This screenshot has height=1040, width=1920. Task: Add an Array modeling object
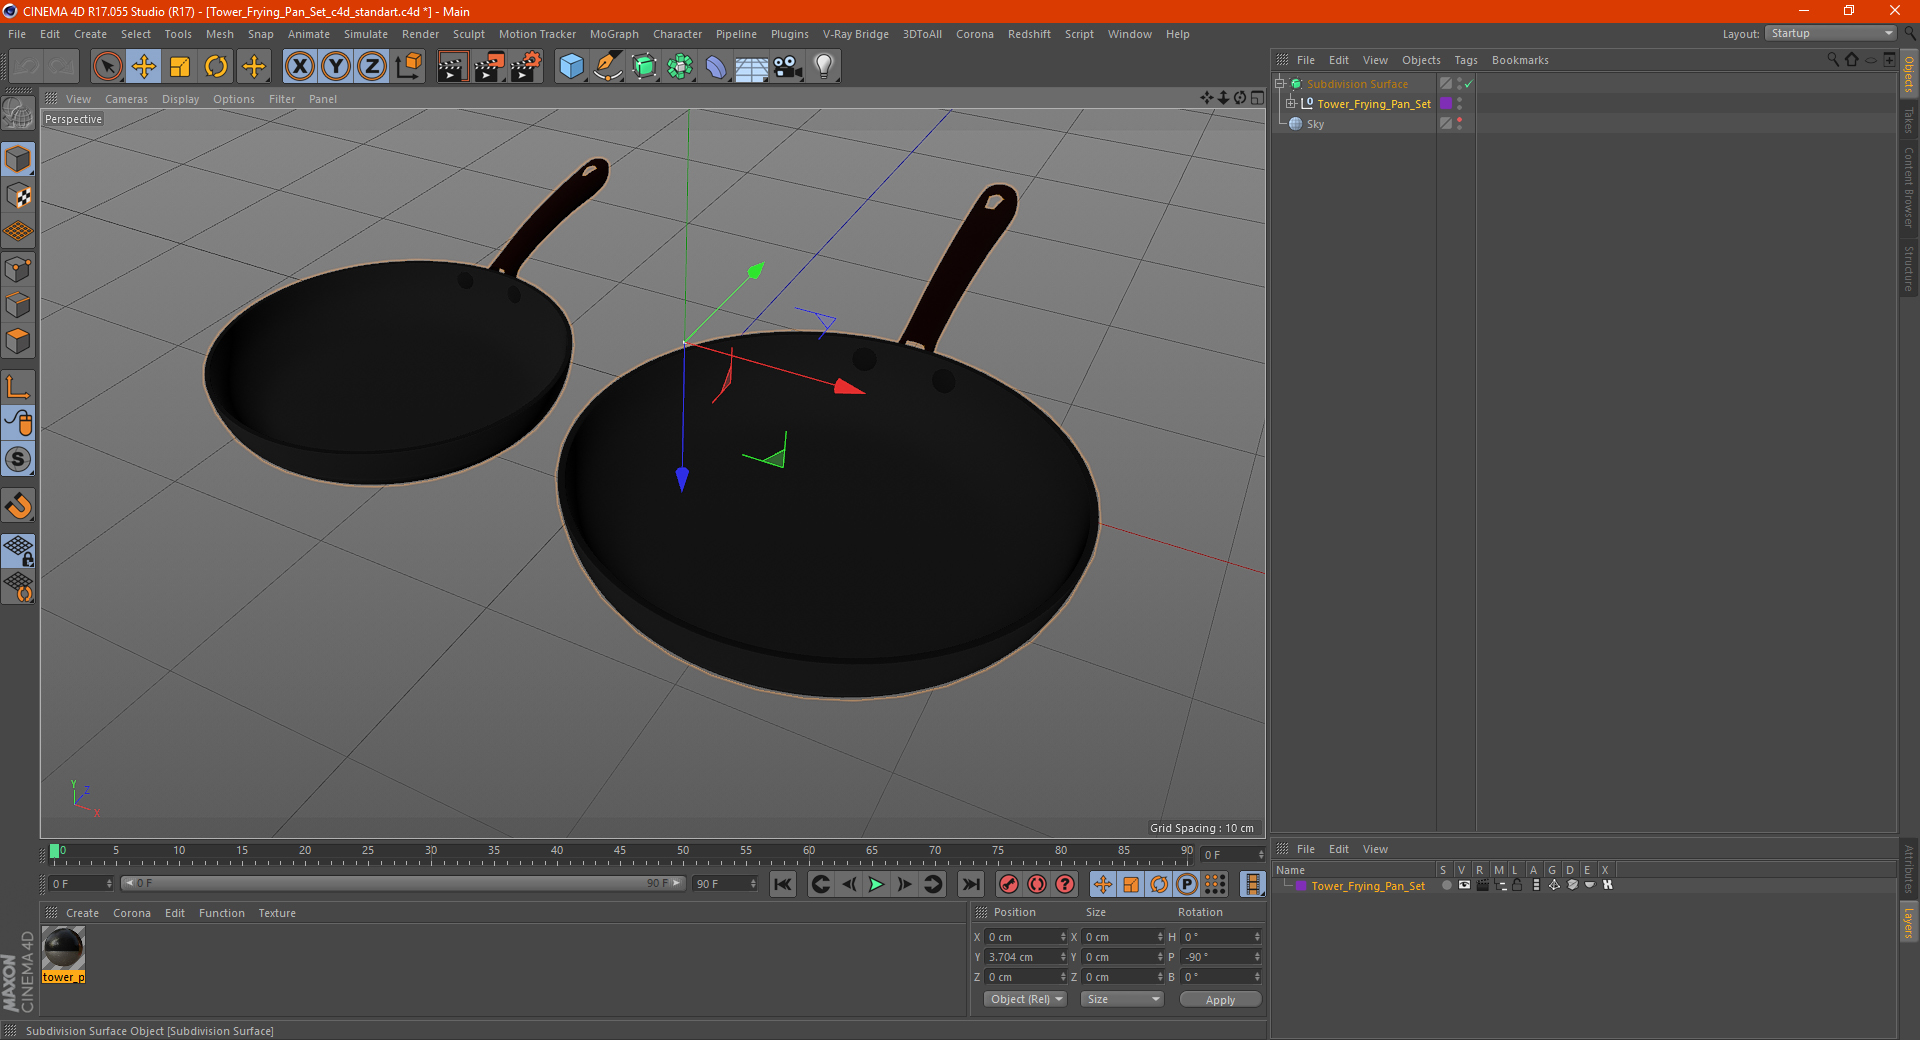(680, 67)
